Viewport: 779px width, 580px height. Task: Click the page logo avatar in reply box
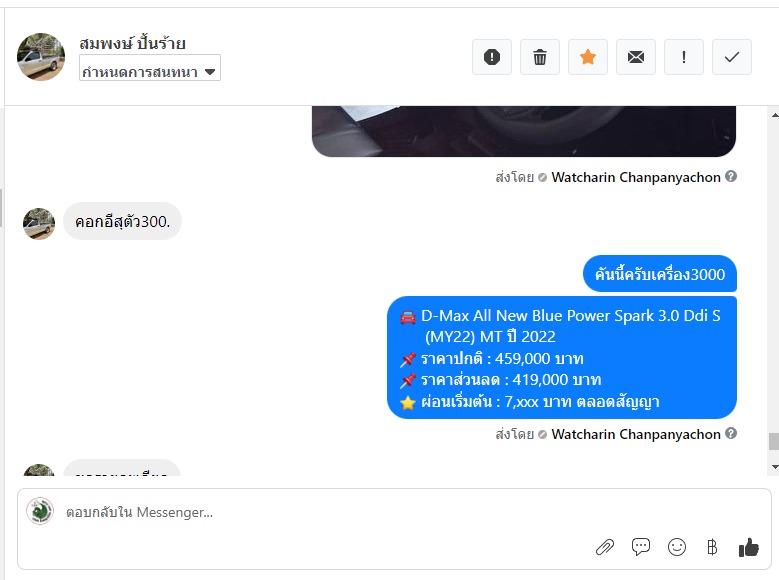point(40,511)
